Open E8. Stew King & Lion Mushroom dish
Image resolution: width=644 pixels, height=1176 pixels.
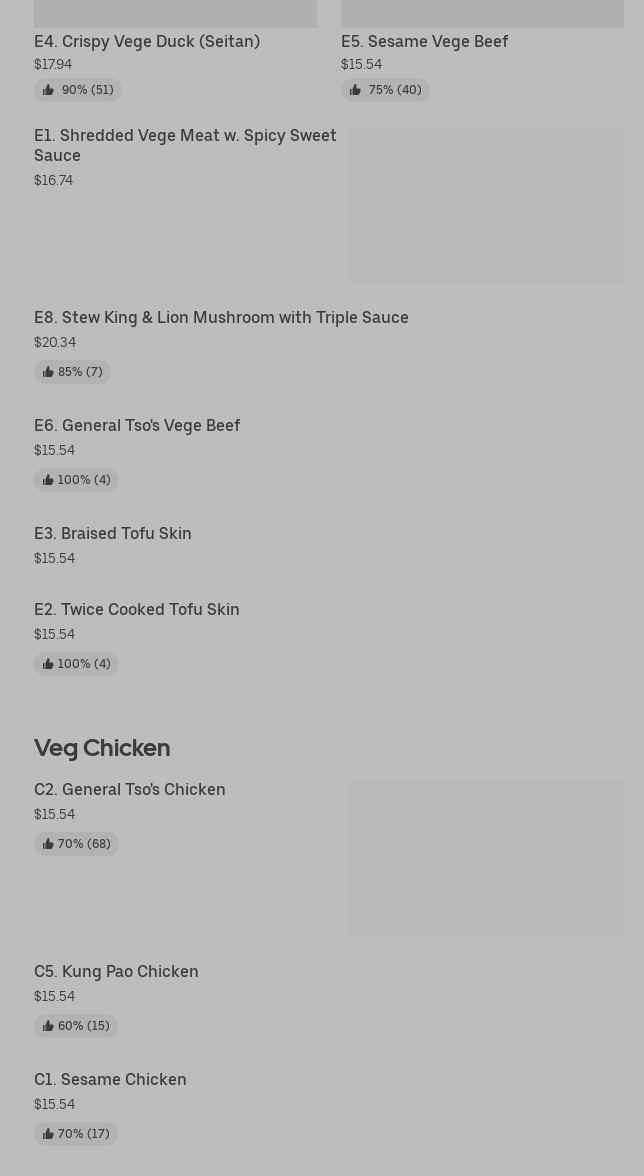pos(221,317)
